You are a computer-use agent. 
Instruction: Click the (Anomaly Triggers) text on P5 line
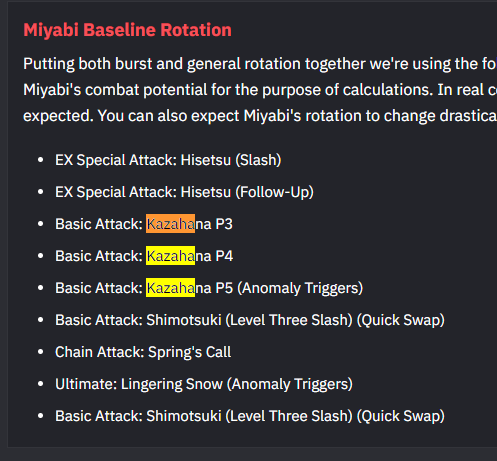(x=300, y=288)
